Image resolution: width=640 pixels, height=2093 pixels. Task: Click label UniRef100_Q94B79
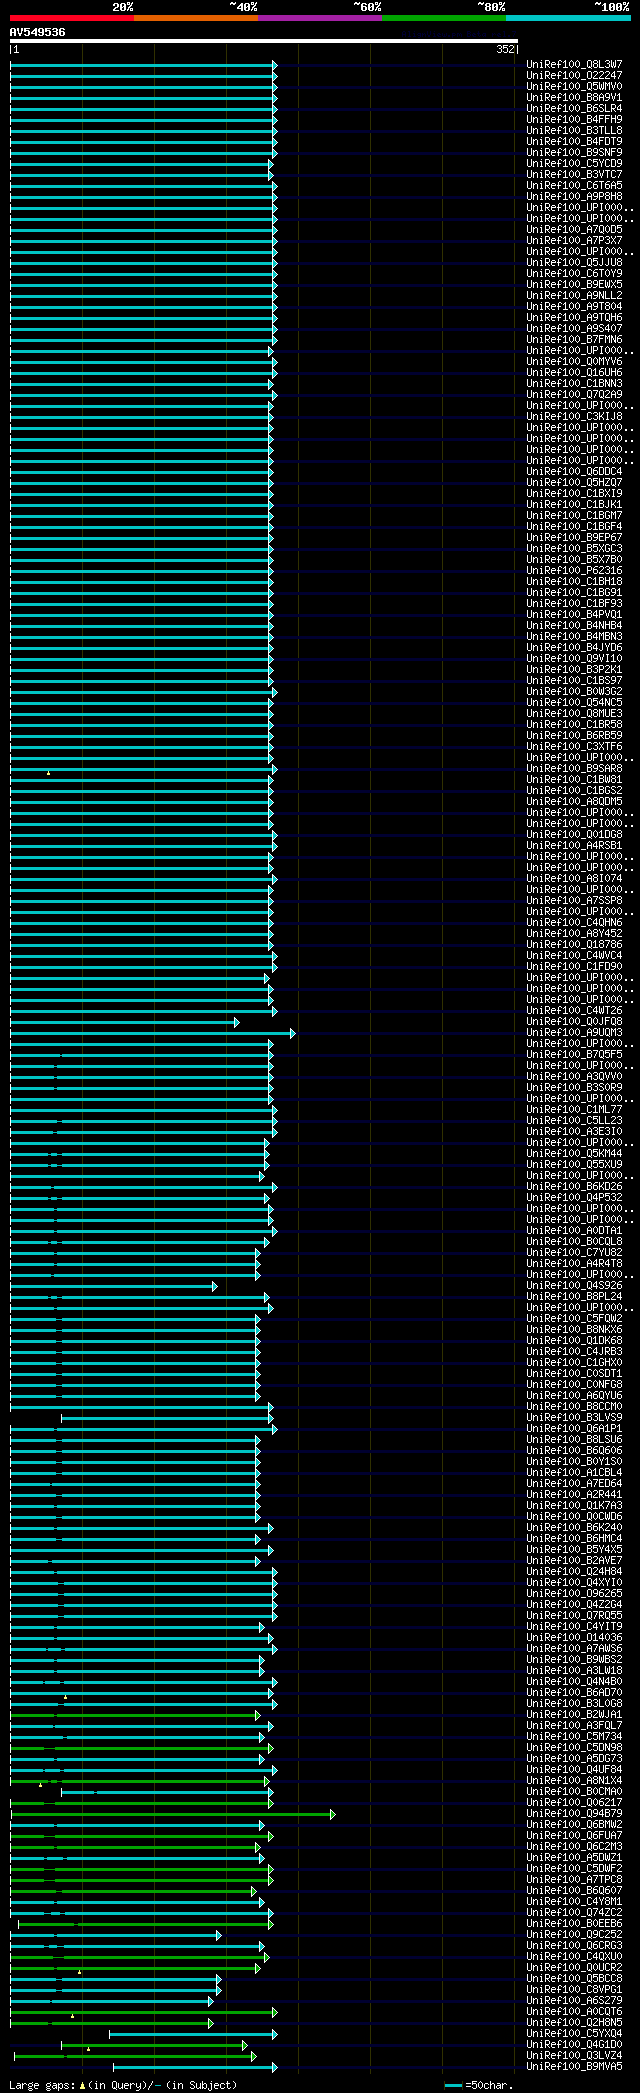point(574,1813)
